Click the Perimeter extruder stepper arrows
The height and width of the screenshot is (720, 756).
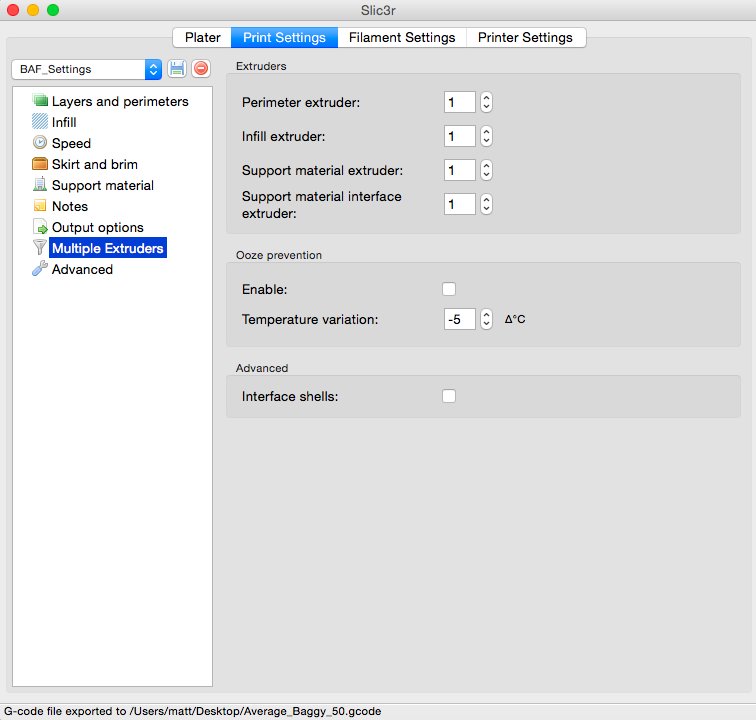click(486, 102)
